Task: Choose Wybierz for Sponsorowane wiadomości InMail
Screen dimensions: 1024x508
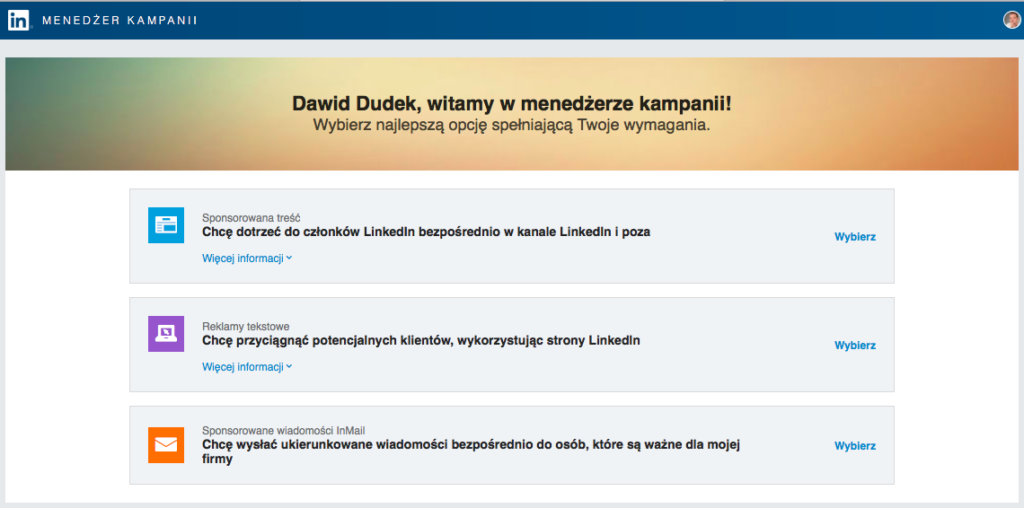Action: pyautogui.click(x=855, y=446)
